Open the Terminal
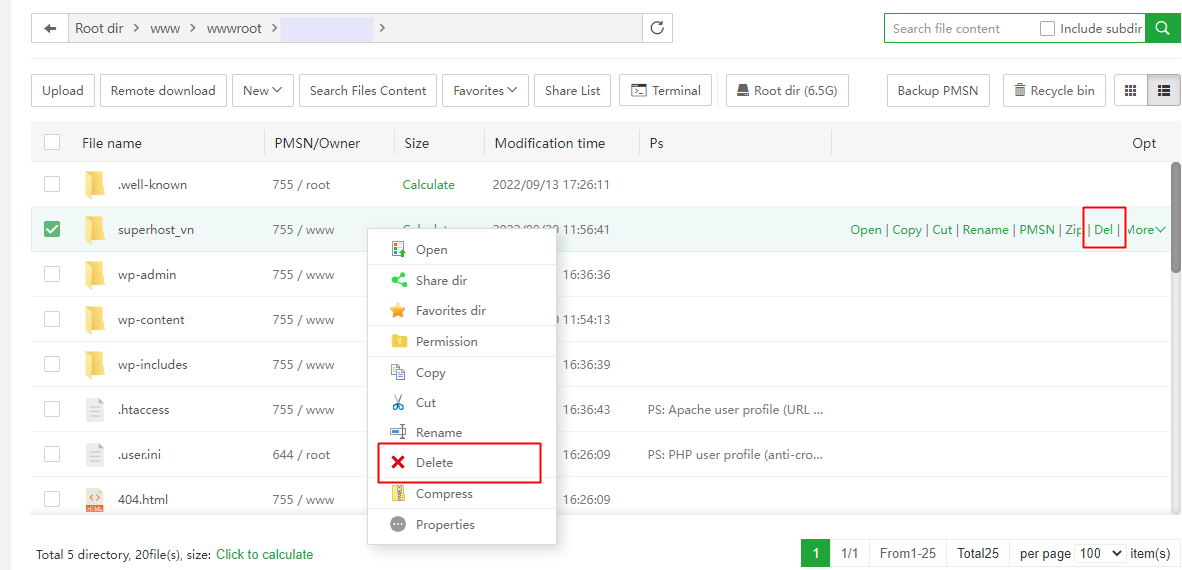 pyautogui.click(x=666, y=90)
